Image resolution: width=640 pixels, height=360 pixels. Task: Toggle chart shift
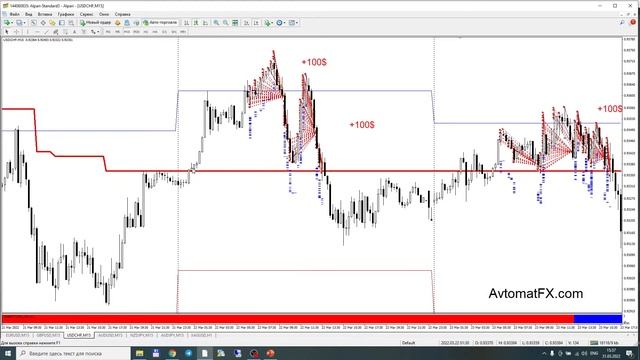pyautogui.click(x=256, y=23)
